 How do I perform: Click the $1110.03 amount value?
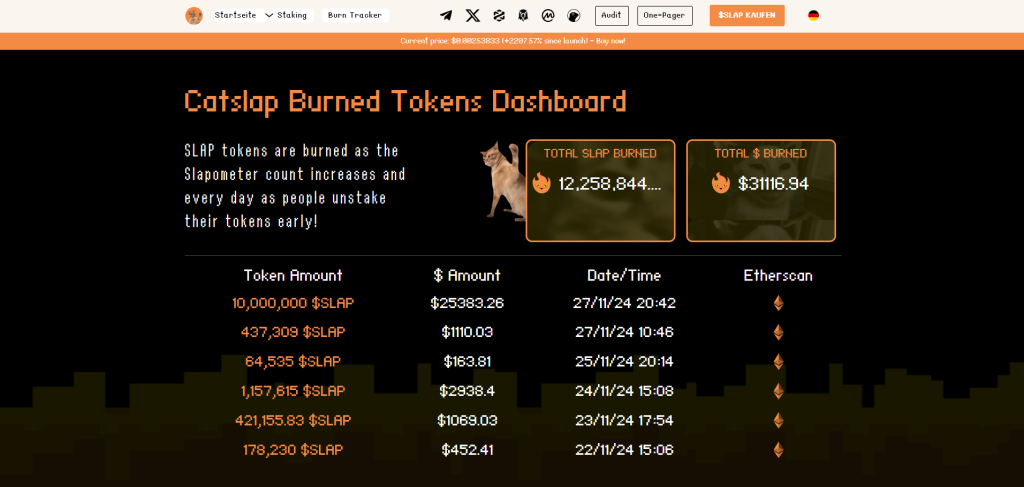click(x=467, y=332)
